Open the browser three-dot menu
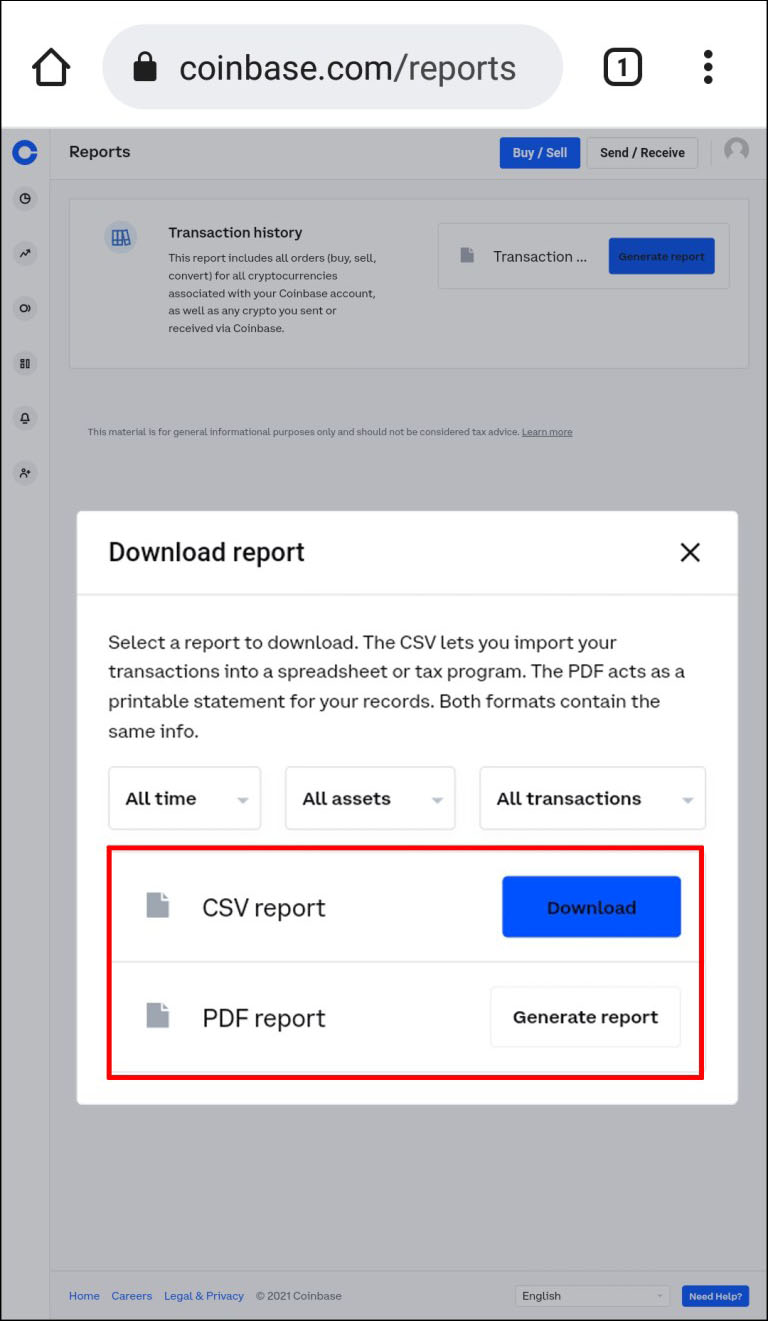This screenshot has height=1321, width=768. click(708, 67)
